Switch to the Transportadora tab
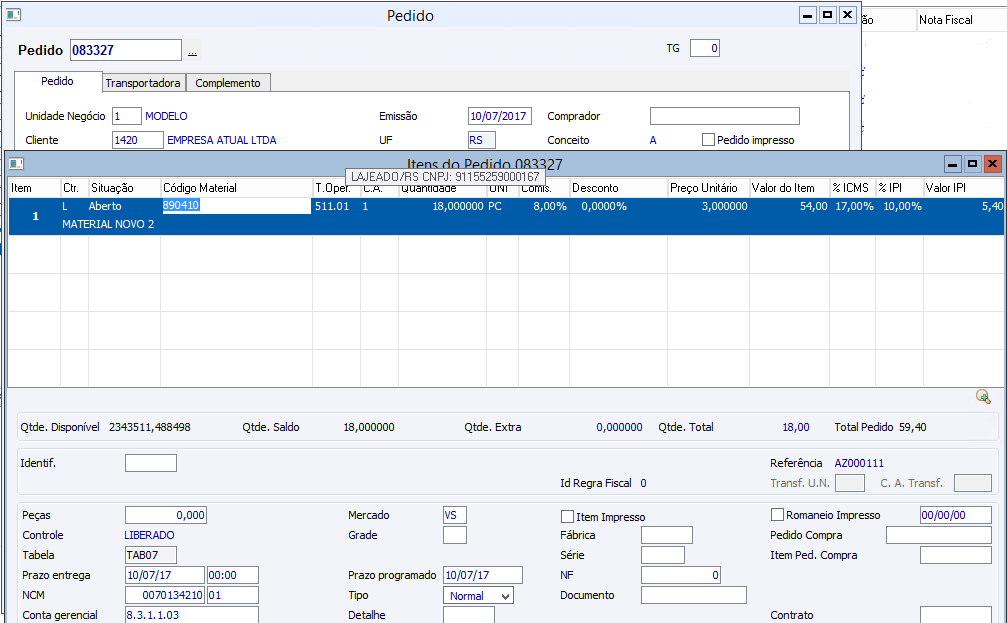Screen dimensions: 1007x623 click(x=143, y=83)
